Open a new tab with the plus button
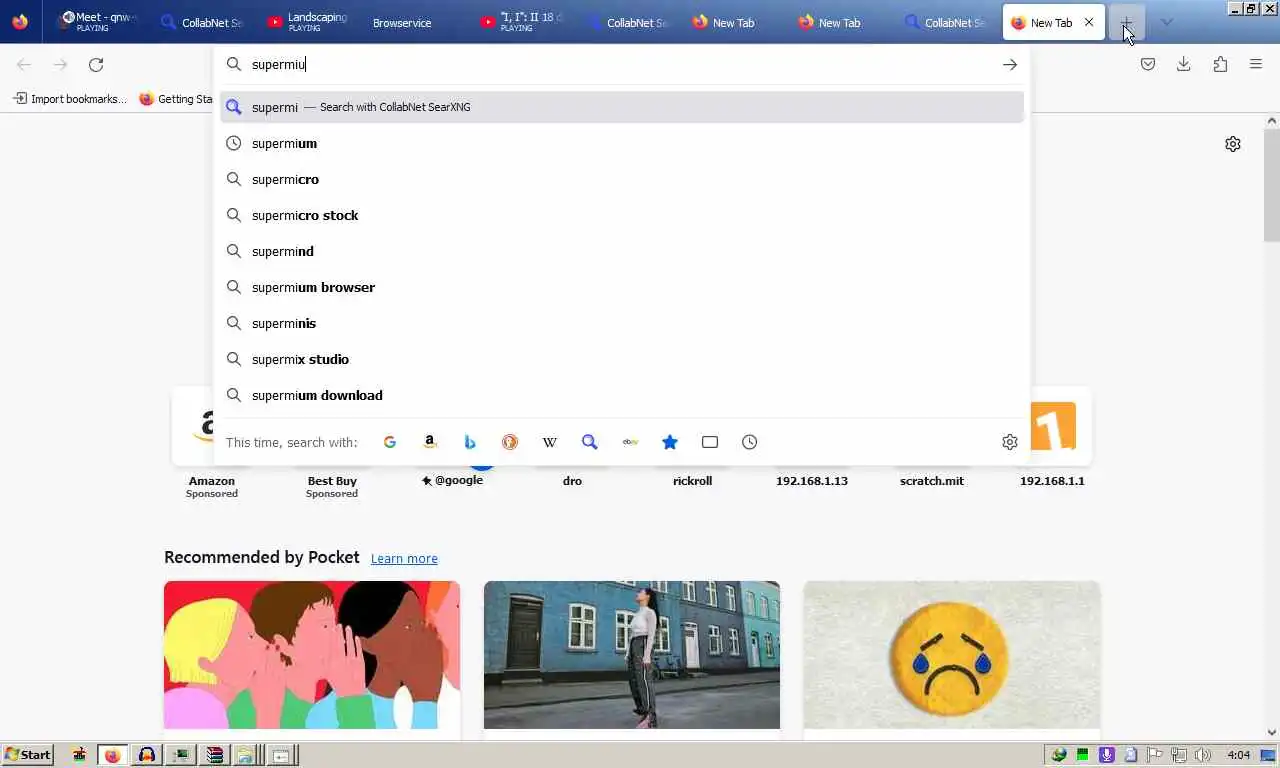This screenshot has width=1280, height=768. click(1126, 22)
